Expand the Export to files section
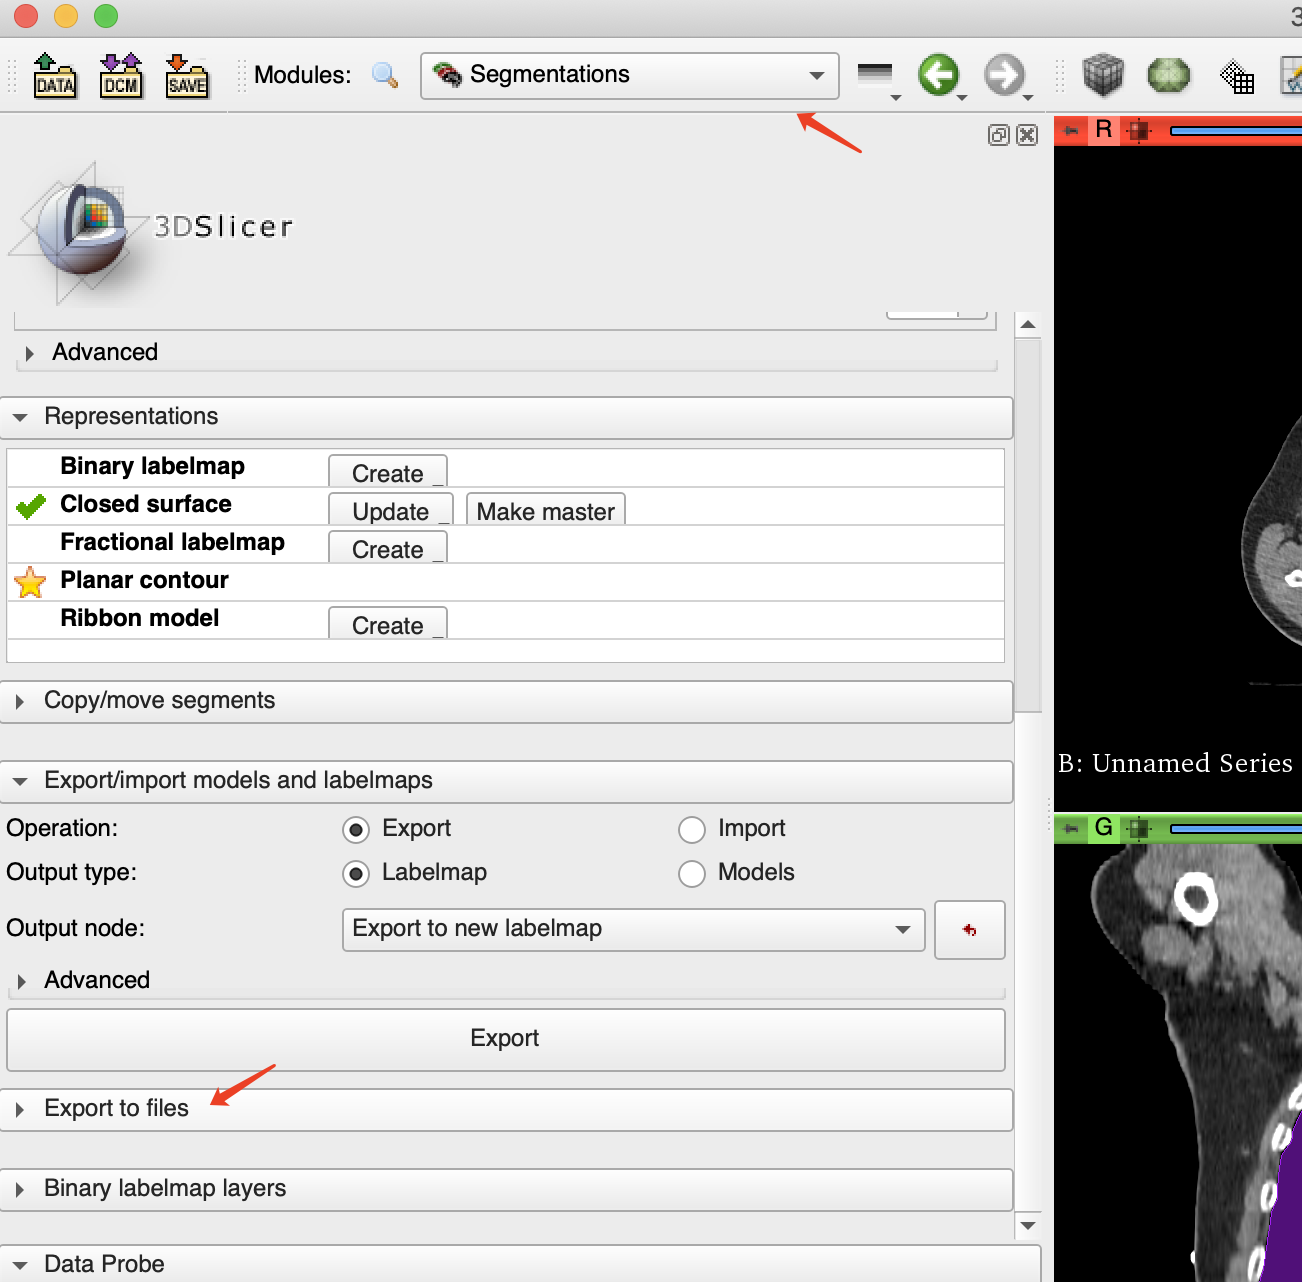Screen dimensions: 1302x1282 [x=116, y=1108]
